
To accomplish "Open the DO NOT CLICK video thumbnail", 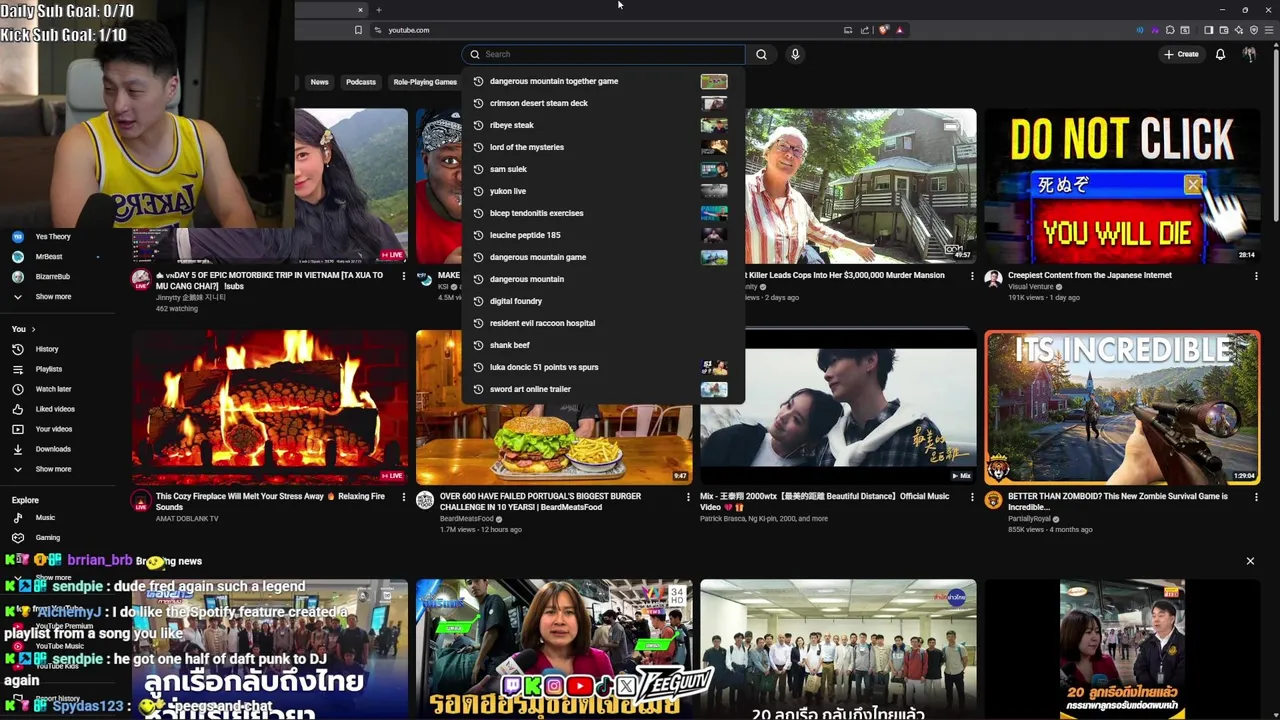I will (x=1122, y=186).
